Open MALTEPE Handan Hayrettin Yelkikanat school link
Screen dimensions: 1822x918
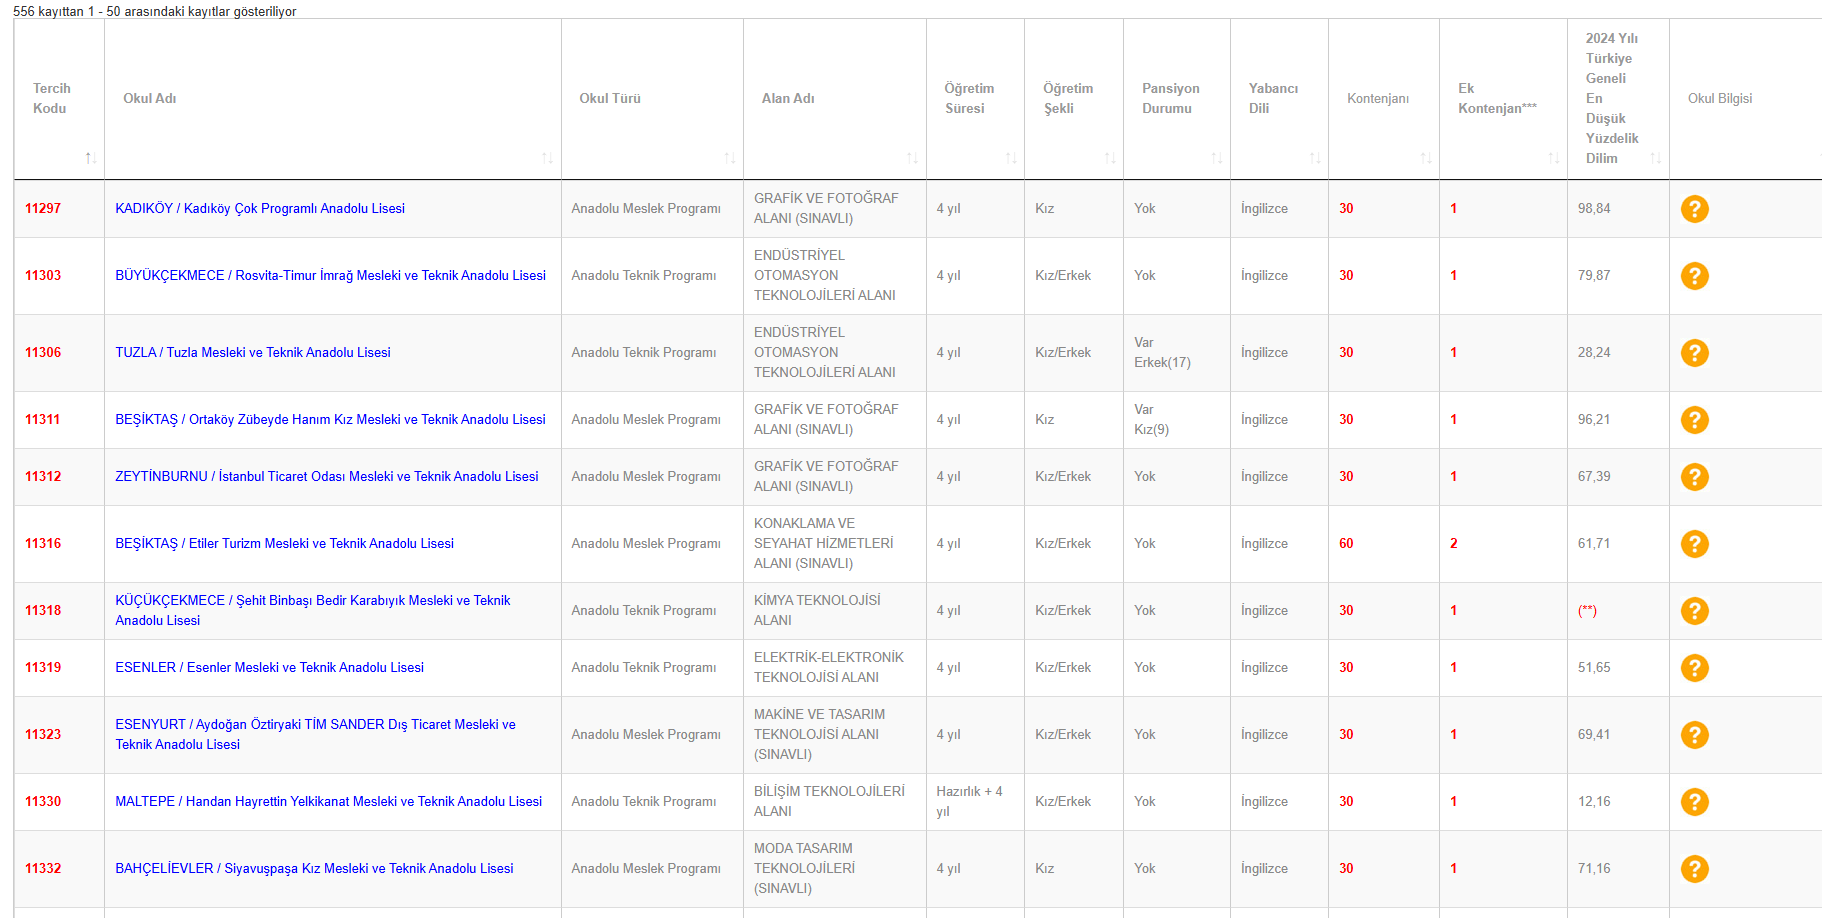click(328, 802)
